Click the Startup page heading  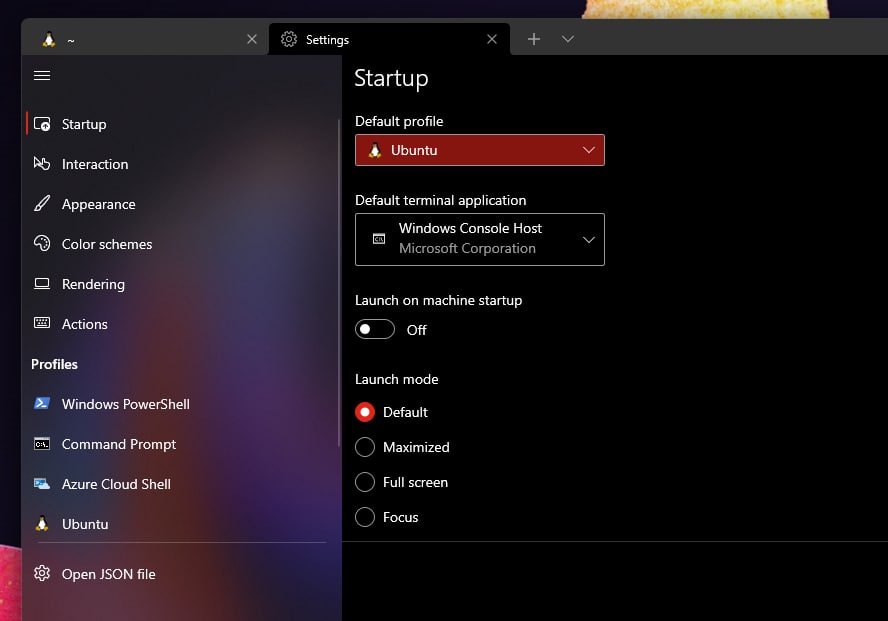click(391, 79)
